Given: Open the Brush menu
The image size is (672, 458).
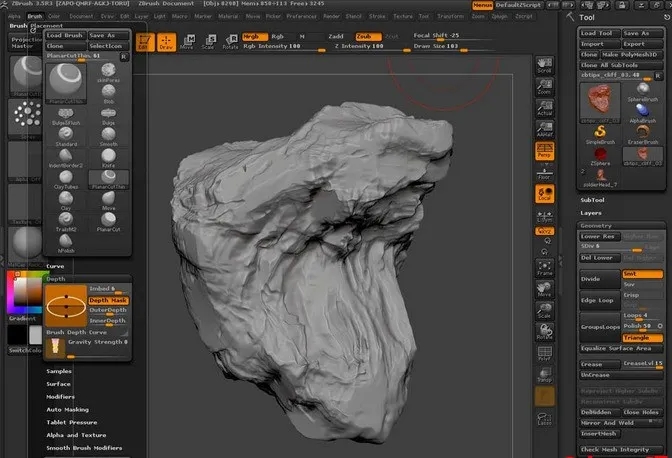Looking at the screenshot, I should (x=34, y=17).
